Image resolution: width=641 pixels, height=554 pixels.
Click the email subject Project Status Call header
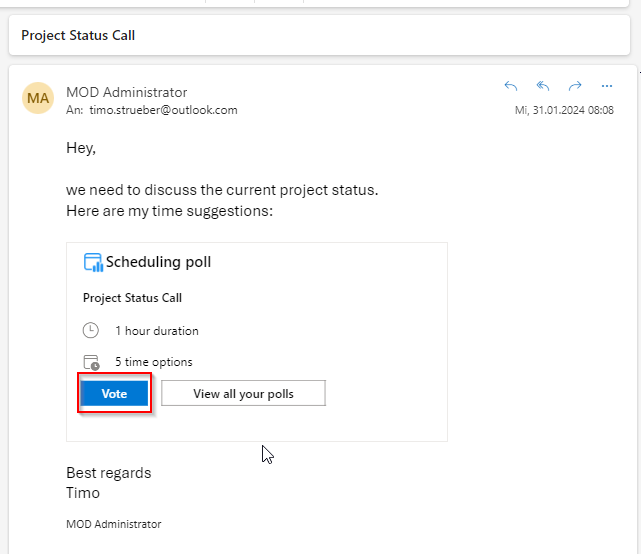coord(78,35)
